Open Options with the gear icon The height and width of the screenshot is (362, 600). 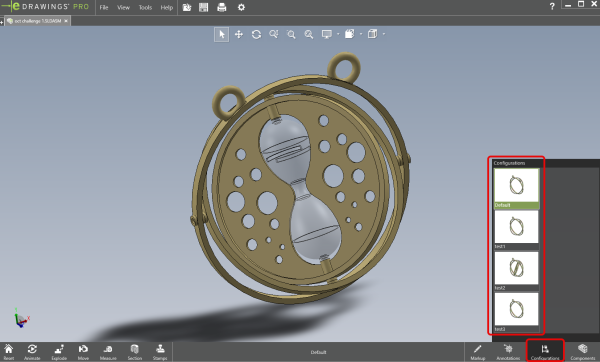(x=241, y=7)
